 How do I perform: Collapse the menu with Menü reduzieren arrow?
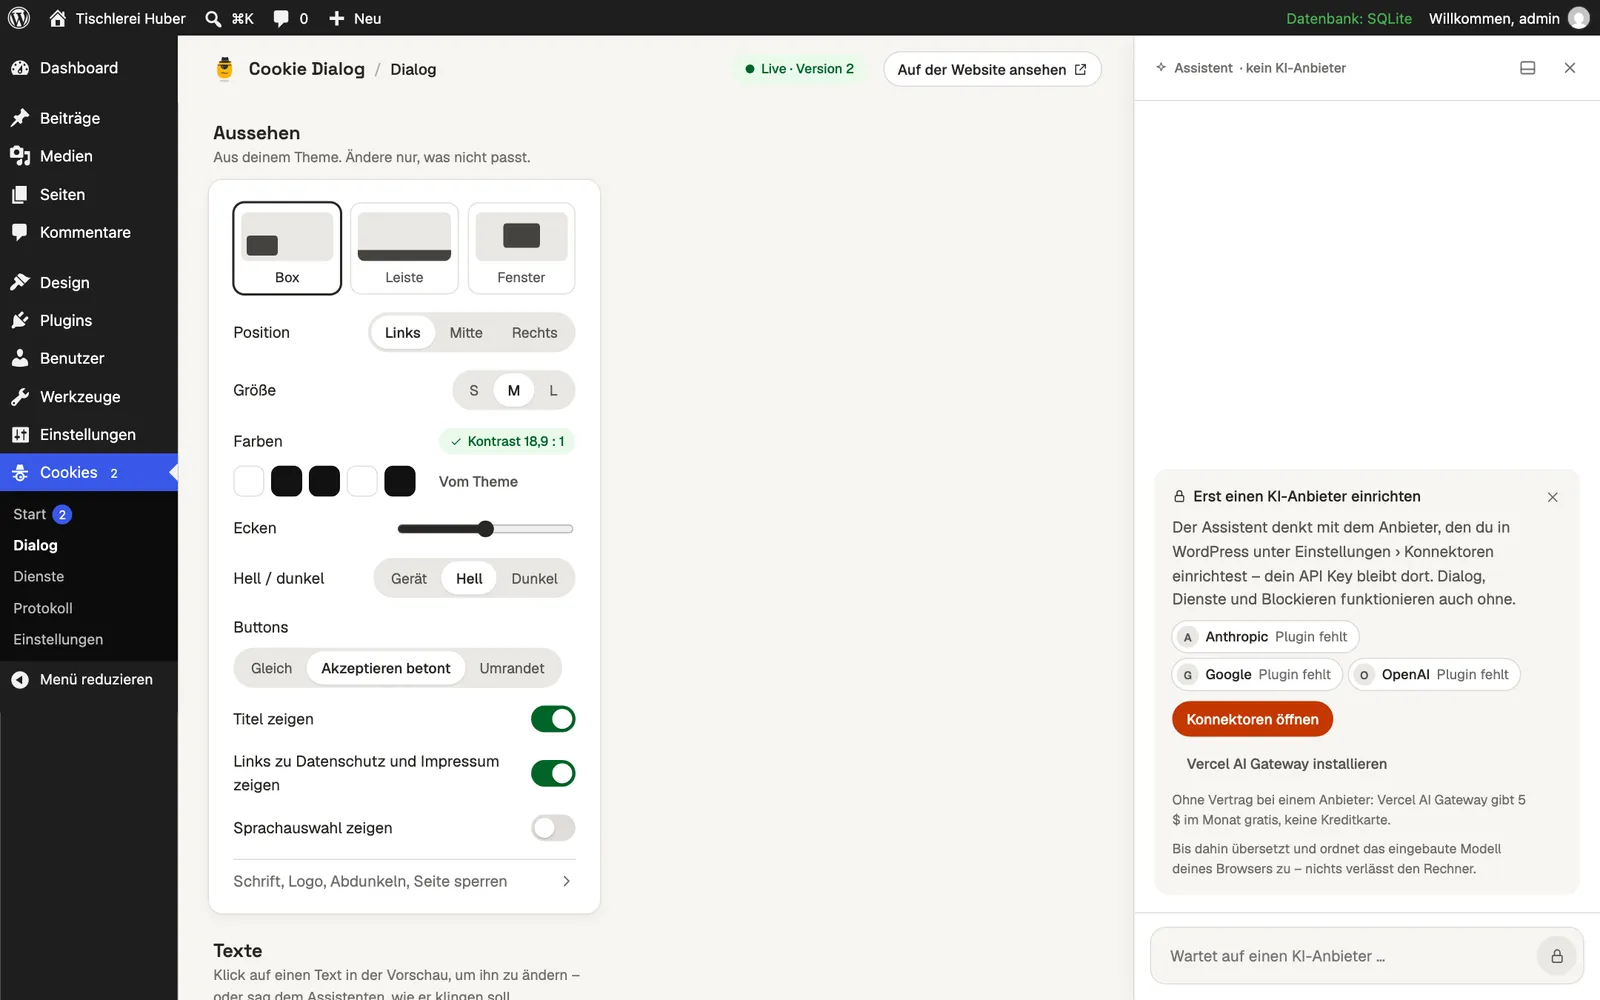click(x=20, y=680)
